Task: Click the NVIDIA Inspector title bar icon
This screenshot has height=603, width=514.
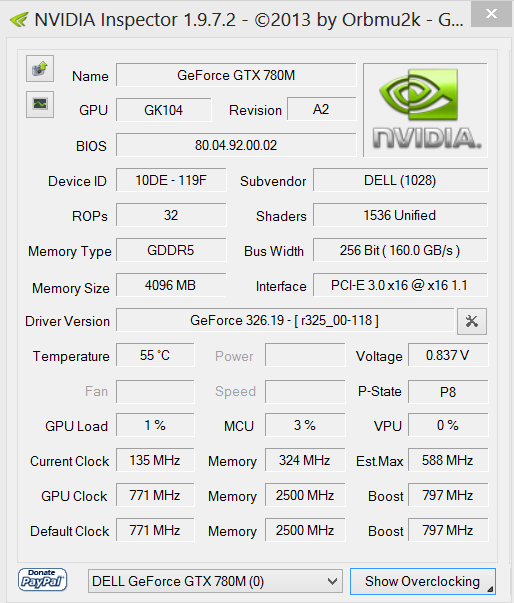Action: [x=19, y=19]
